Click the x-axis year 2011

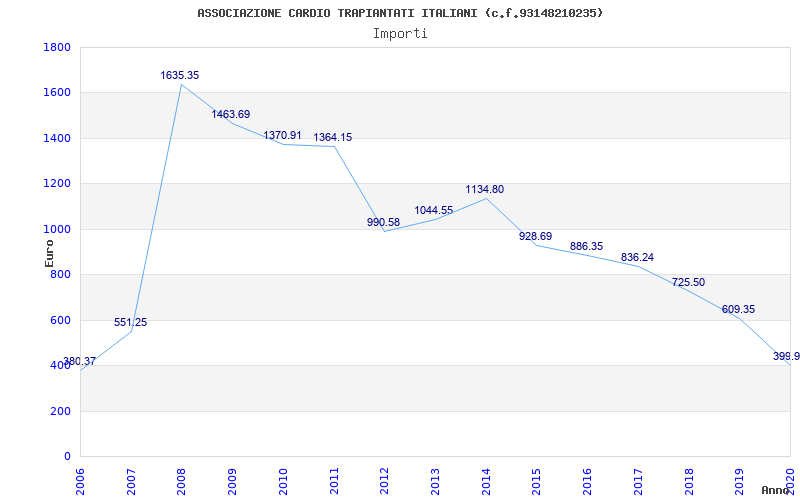click(x=334, y=481)
